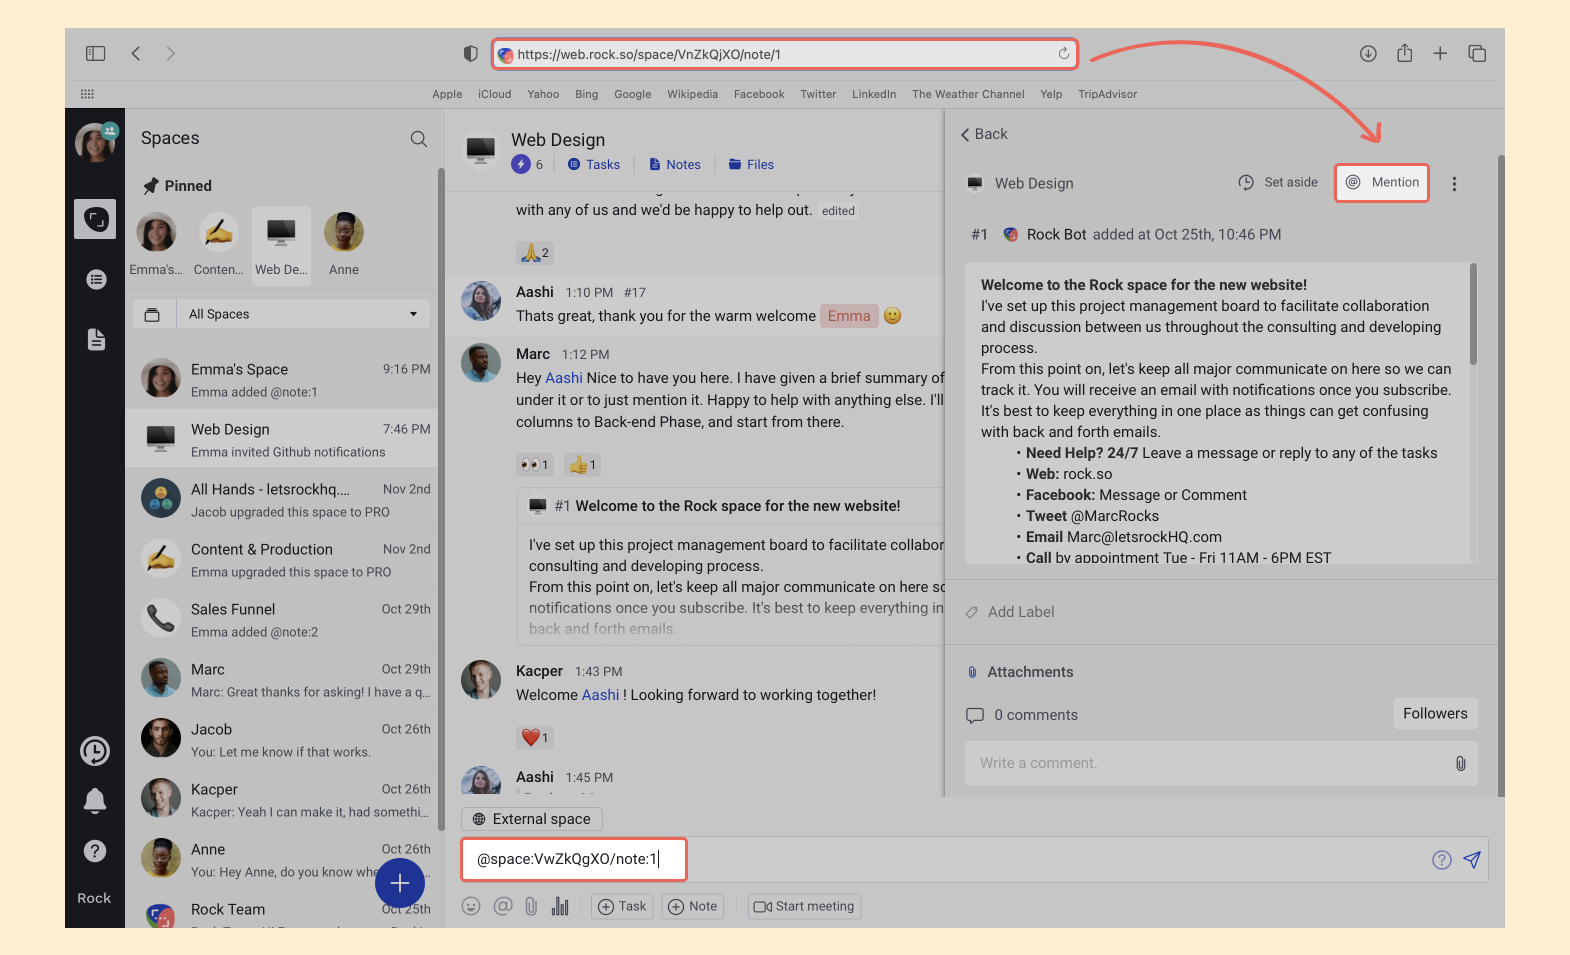Open the tasks list sidebar icon

click(x=96, y=279)
